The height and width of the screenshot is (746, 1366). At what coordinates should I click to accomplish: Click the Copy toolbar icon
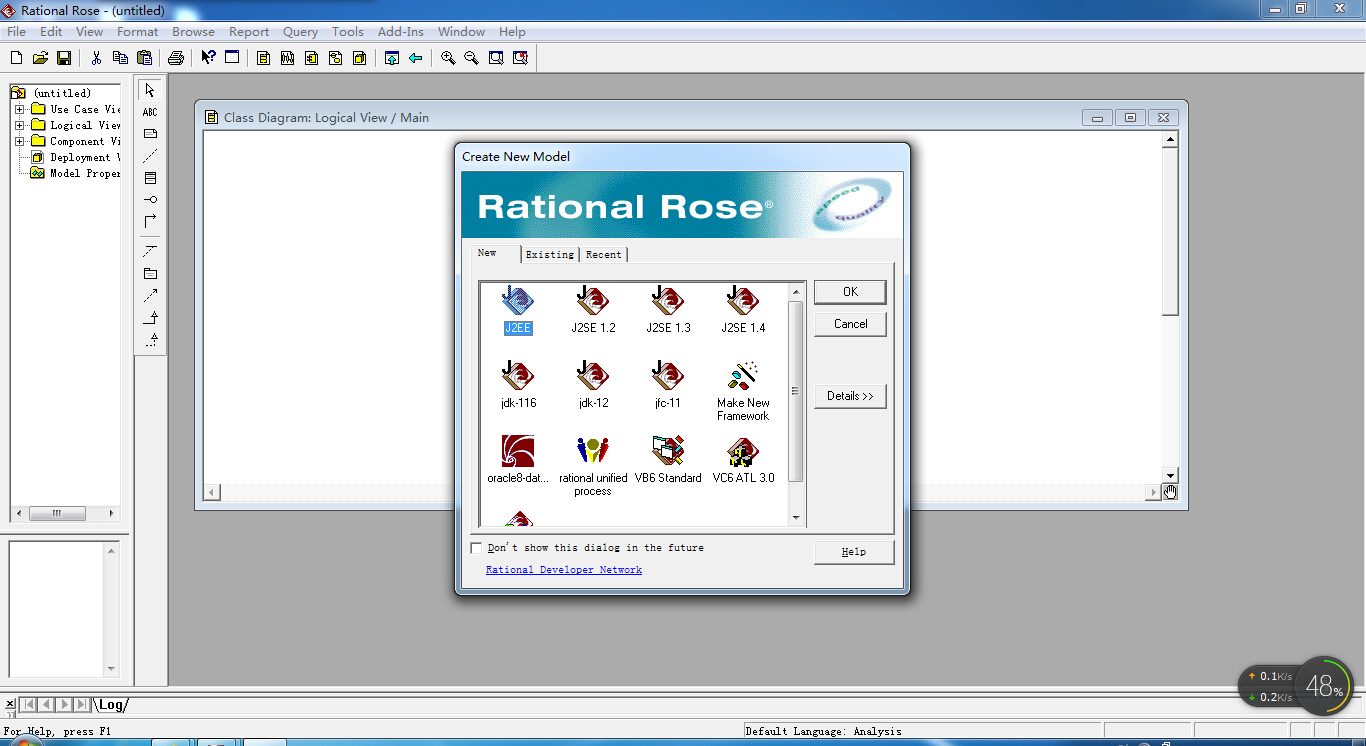pos(121,58)
